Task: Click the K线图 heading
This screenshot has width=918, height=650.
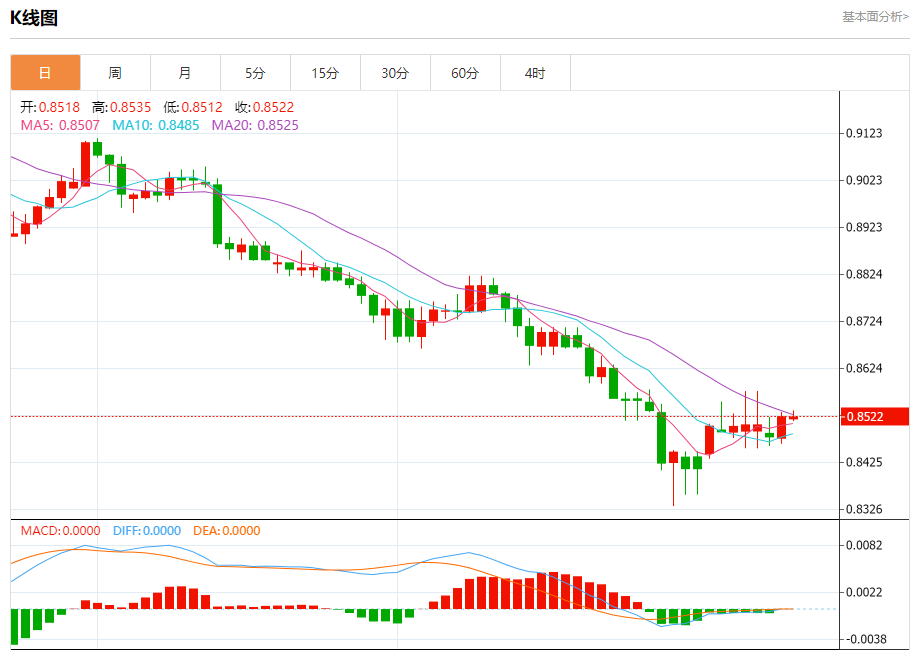Action: [34, 18]
